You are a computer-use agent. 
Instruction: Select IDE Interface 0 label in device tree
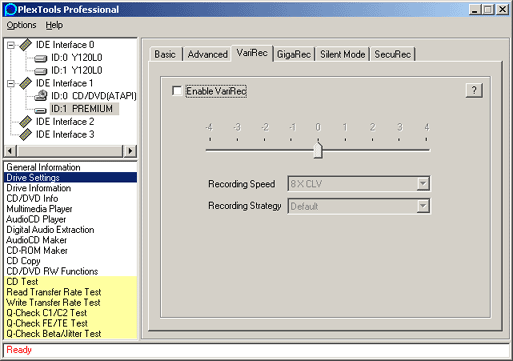(x=65, y=45)
